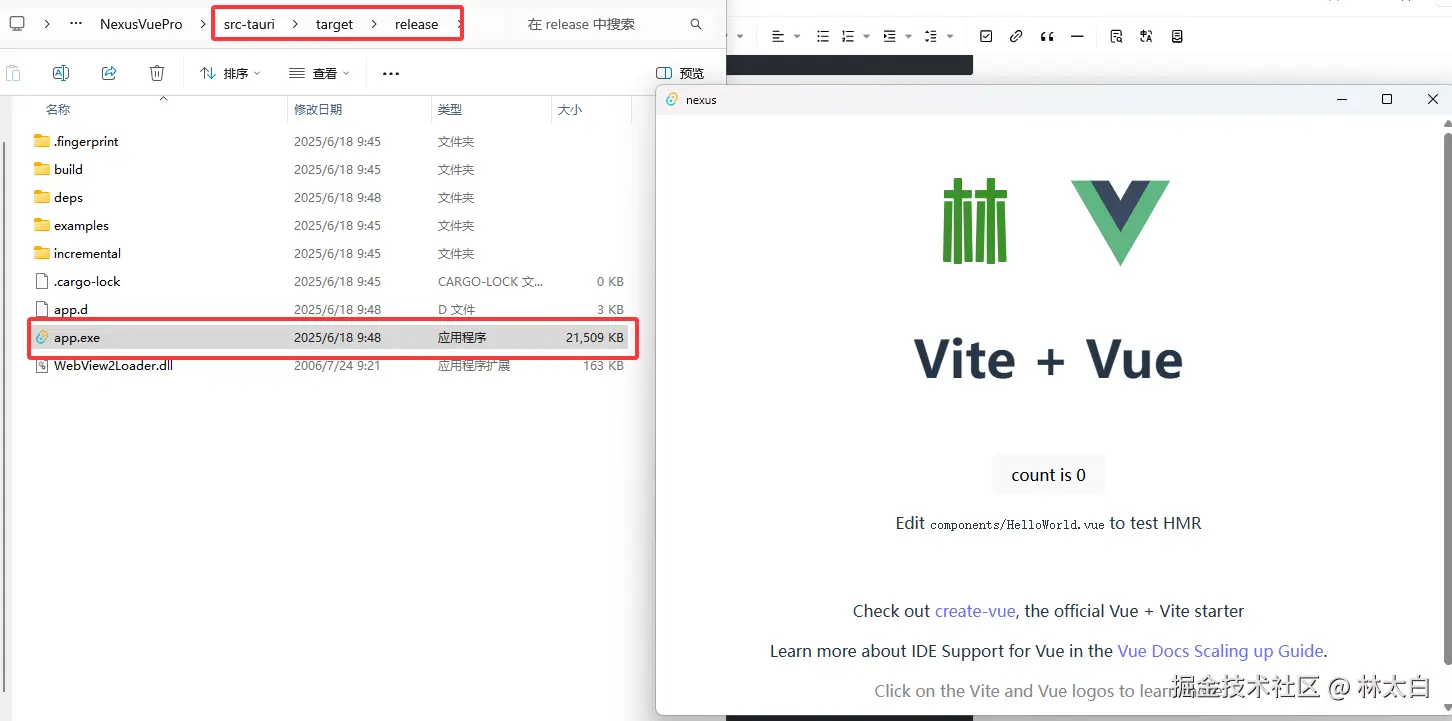
Task: Toggle the to-do checkbox icon in editor toolbar
Action: click(x=986, y=36)
